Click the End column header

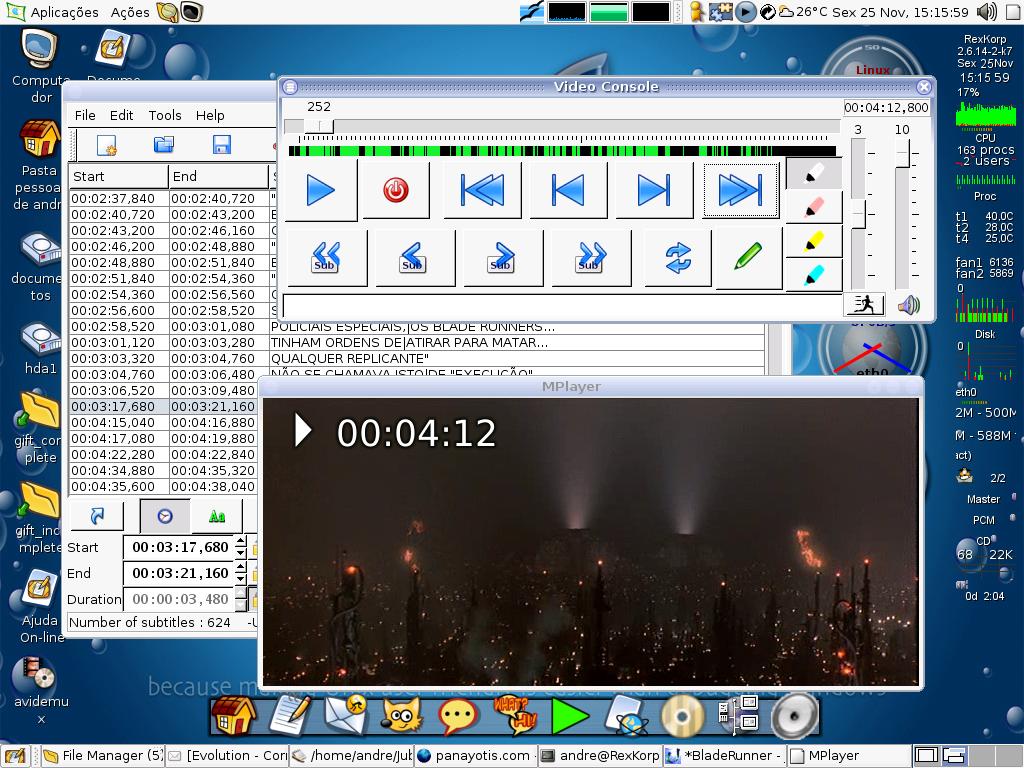pyautogui.click(x=218, y=176)
